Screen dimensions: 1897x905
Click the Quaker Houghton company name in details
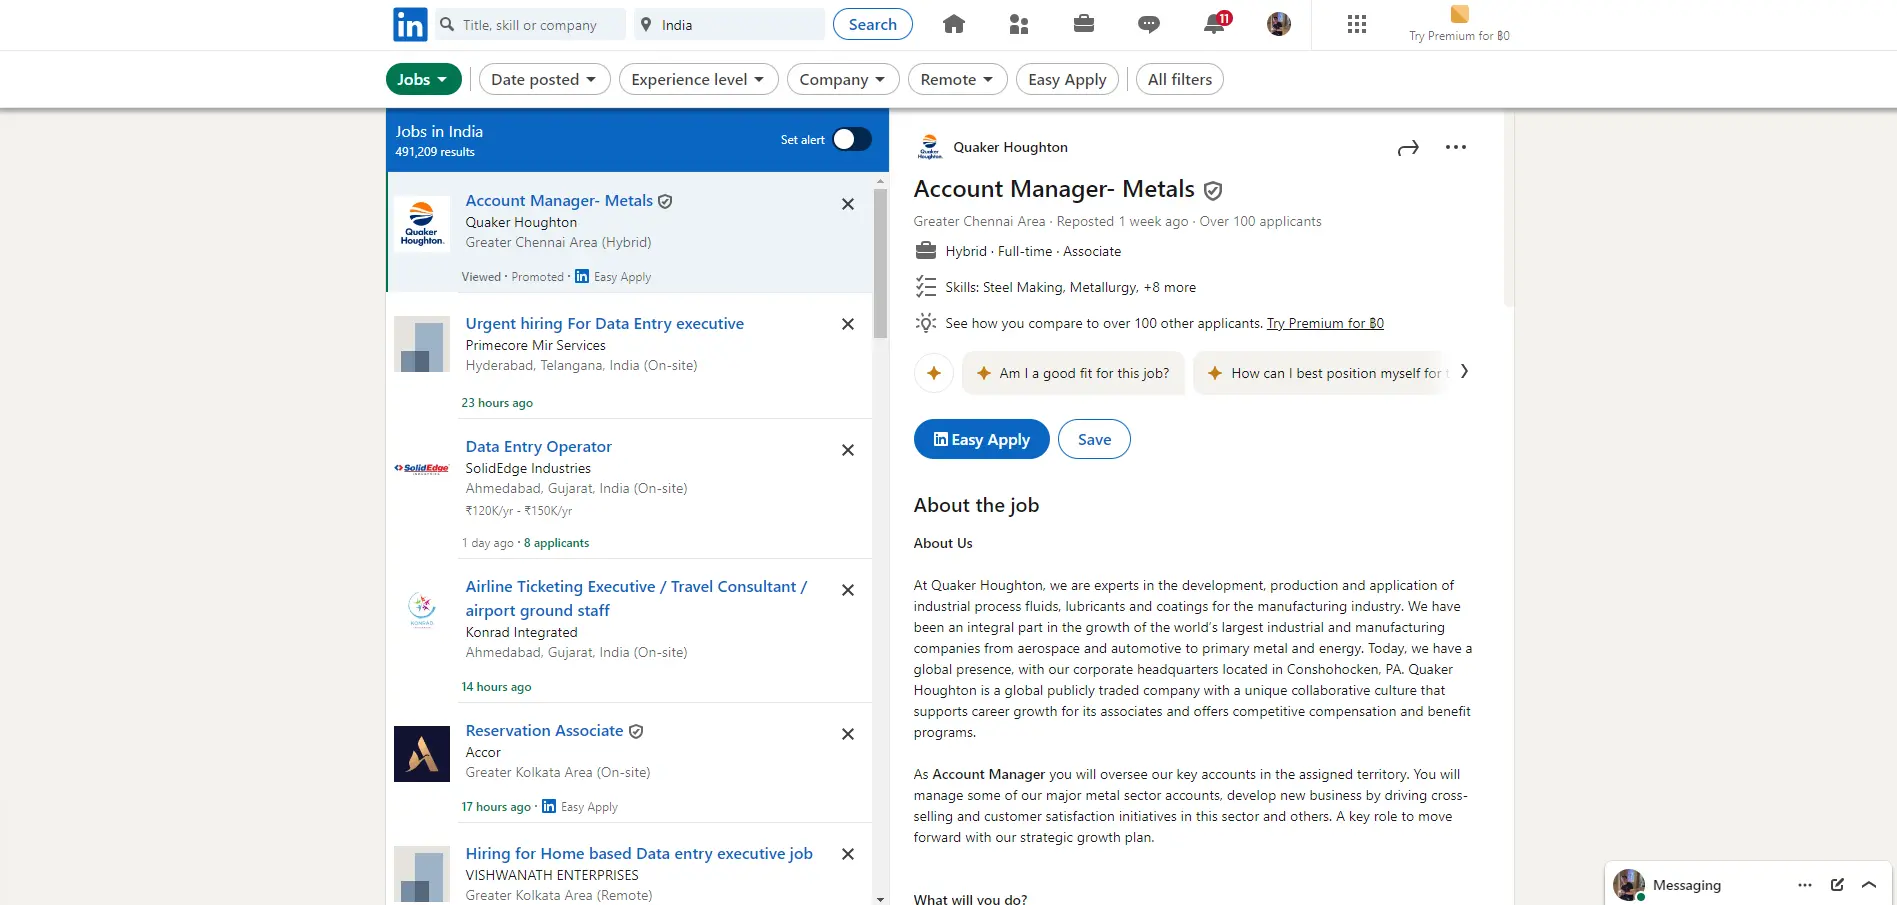(x=1010, y=147)
